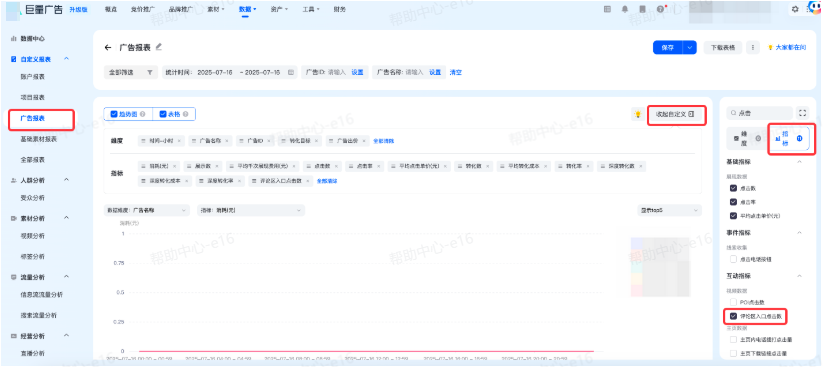The height and width of the screenshot is (367, 823).
Task: Click the 全部清除 link in 维度 row
Action: (383, 141)
